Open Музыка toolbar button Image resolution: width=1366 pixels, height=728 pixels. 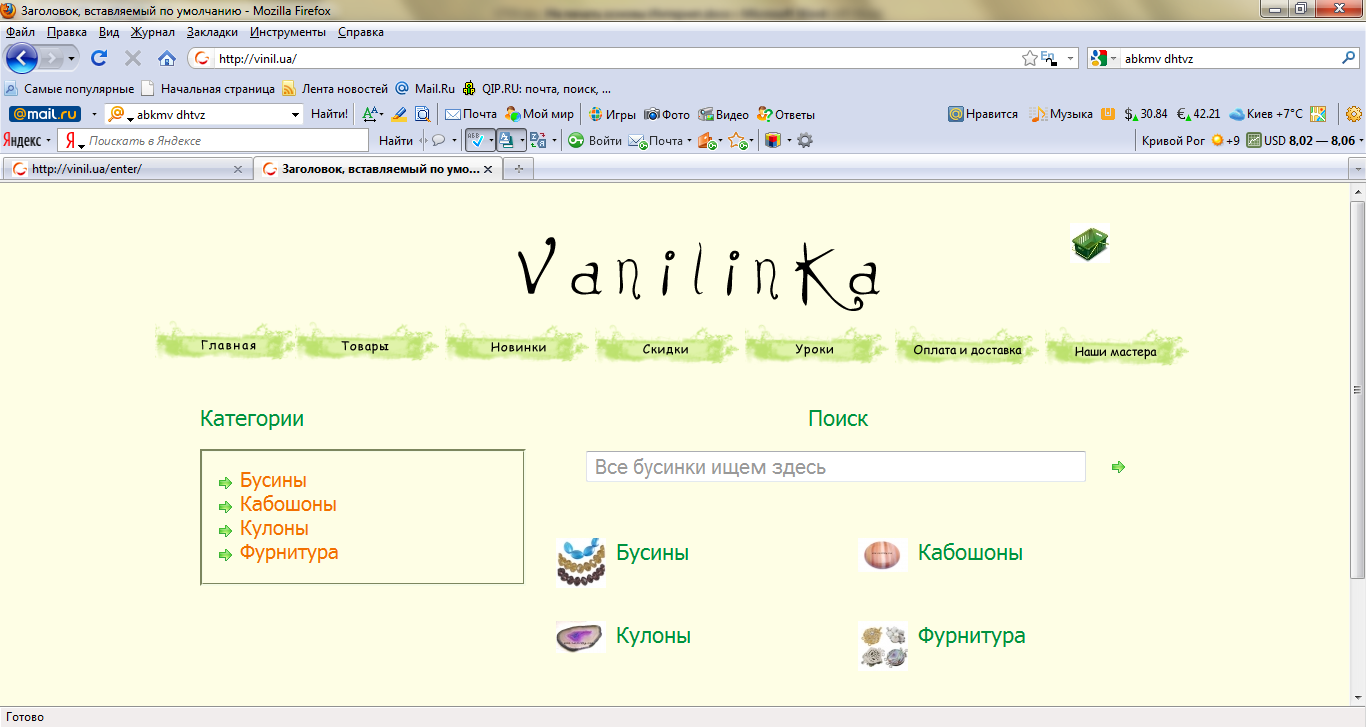tap(1061, 114)
